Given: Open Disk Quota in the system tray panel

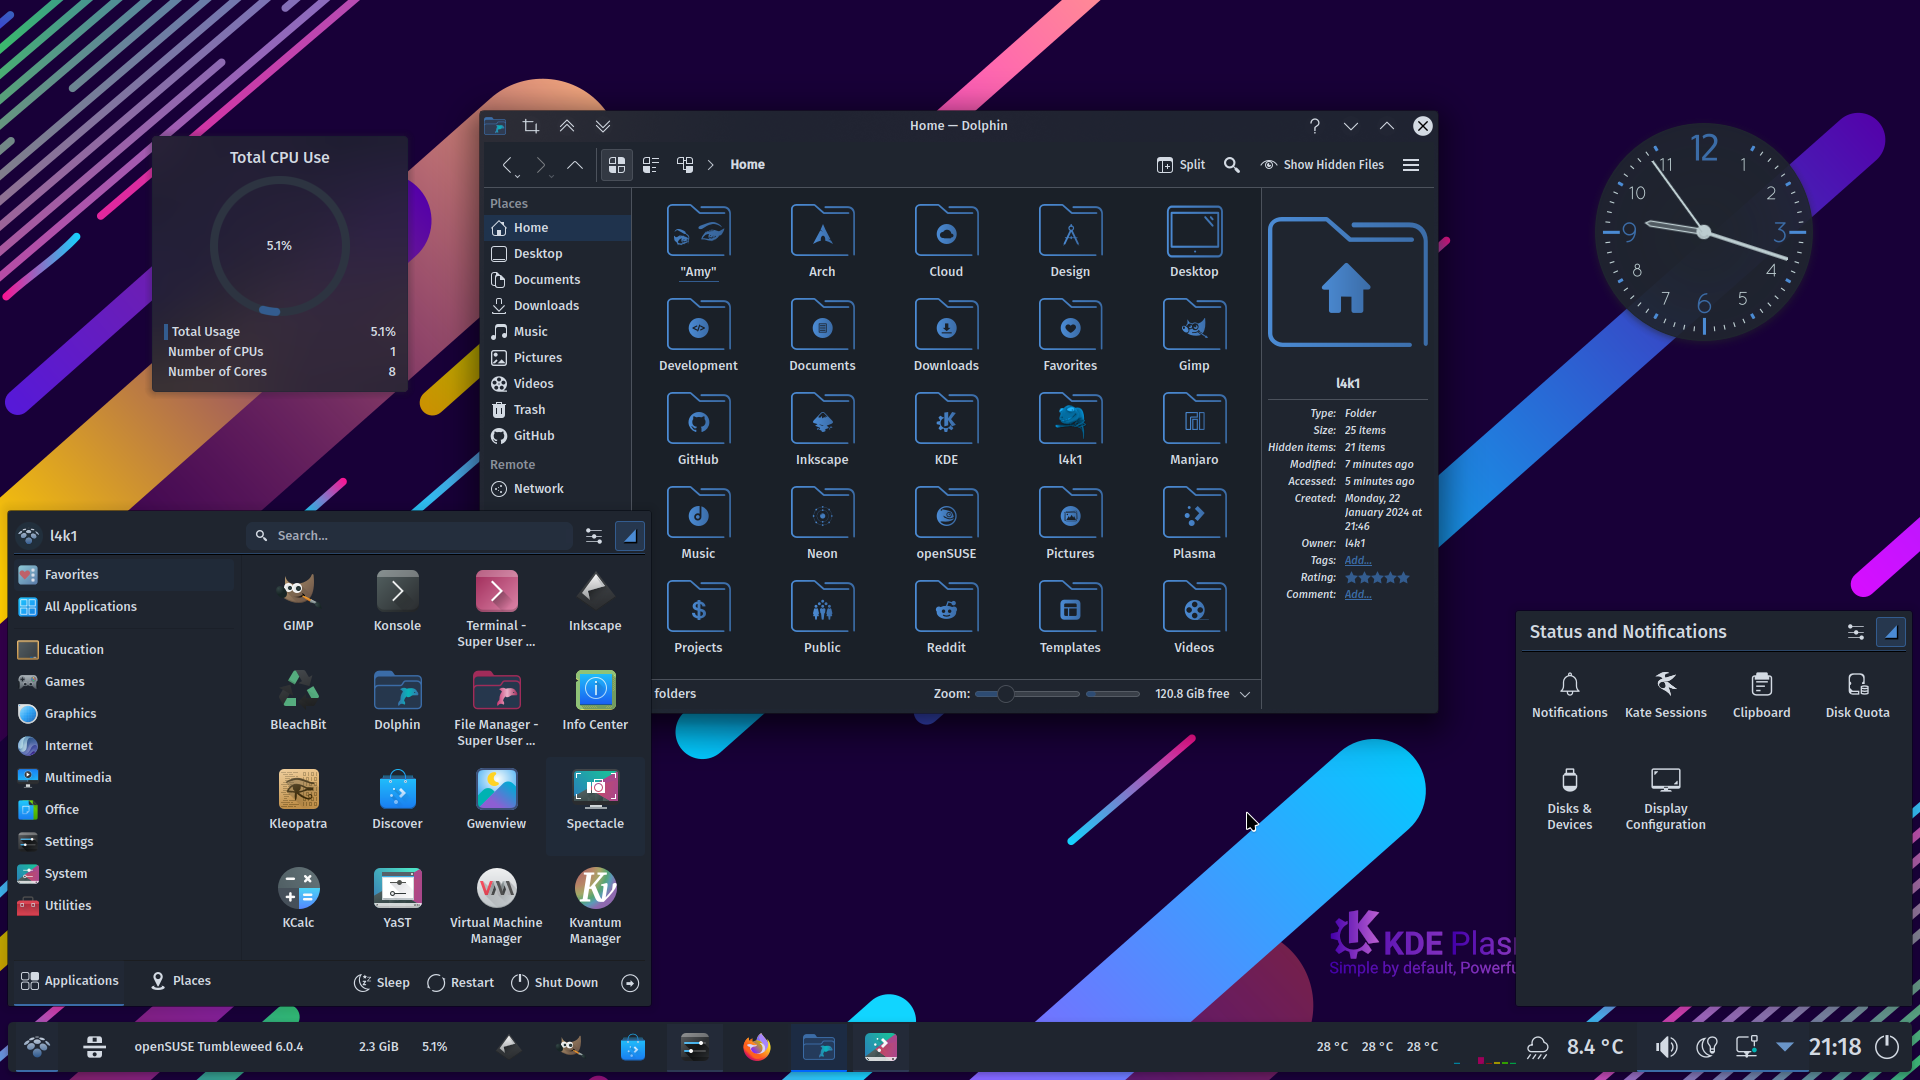Looking at the screenshot, I should point(1857,695).
